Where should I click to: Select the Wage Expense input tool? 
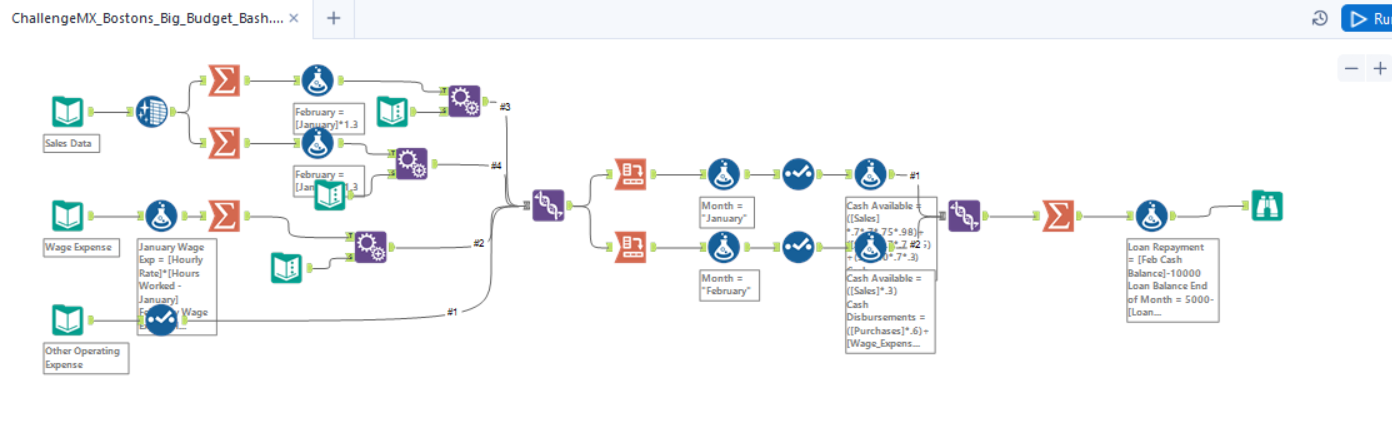[68, 216]
